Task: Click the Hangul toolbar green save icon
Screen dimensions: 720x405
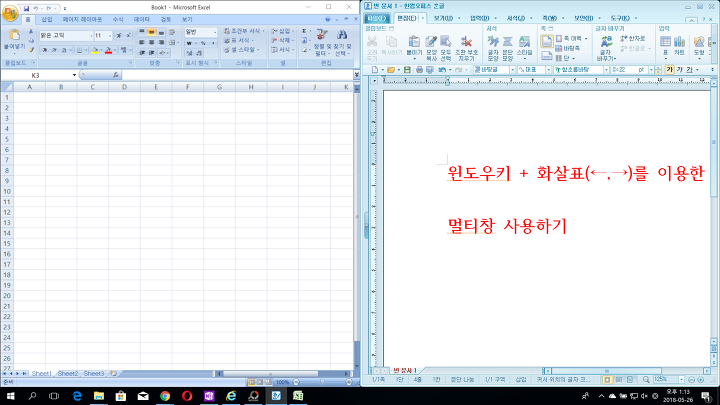Action: coord(407,70)
